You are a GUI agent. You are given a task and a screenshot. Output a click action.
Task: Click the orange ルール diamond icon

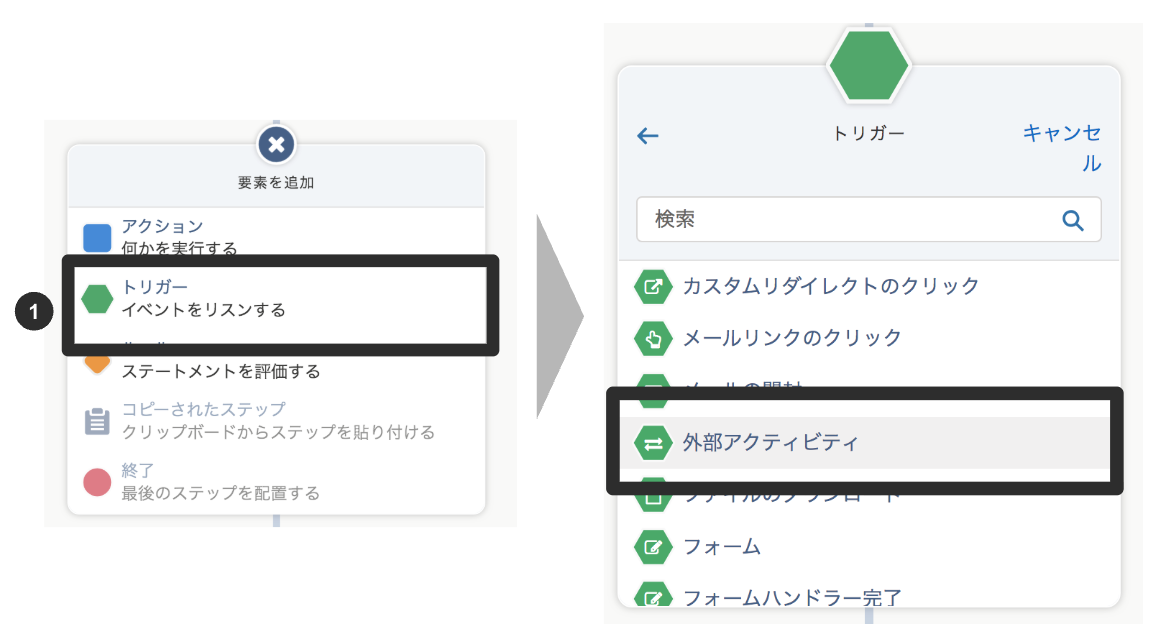(x=96, y=360)
